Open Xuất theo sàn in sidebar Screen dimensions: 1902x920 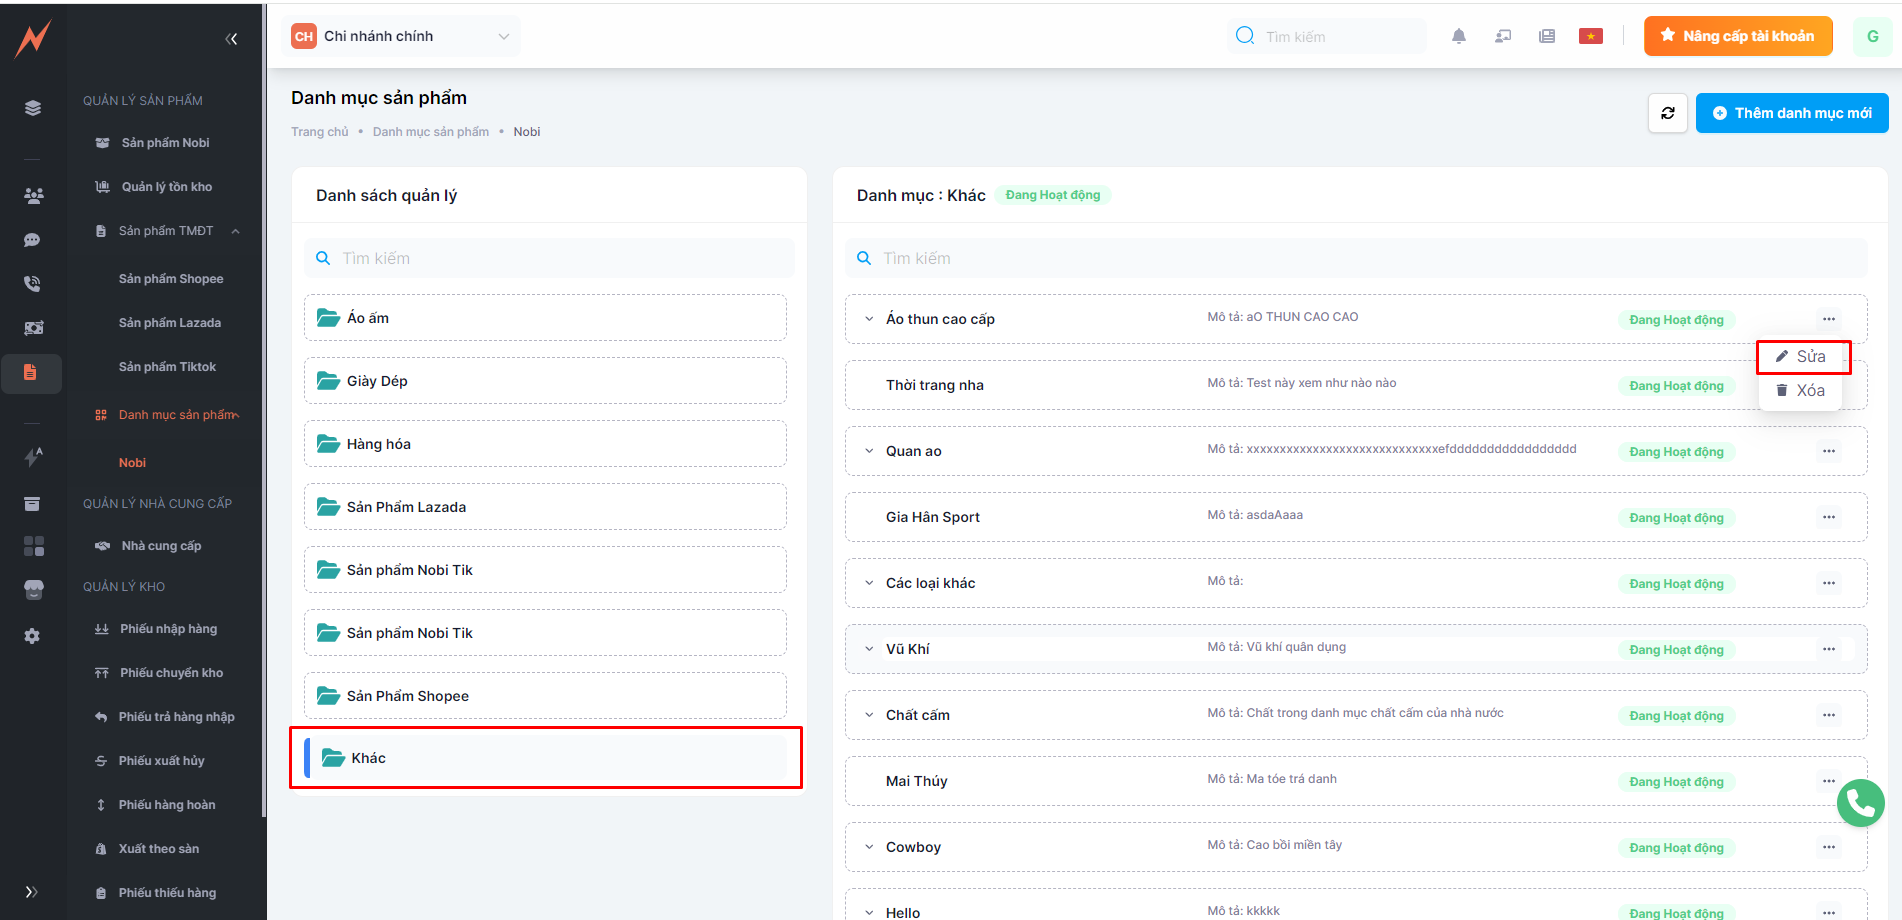pos(158,849)
